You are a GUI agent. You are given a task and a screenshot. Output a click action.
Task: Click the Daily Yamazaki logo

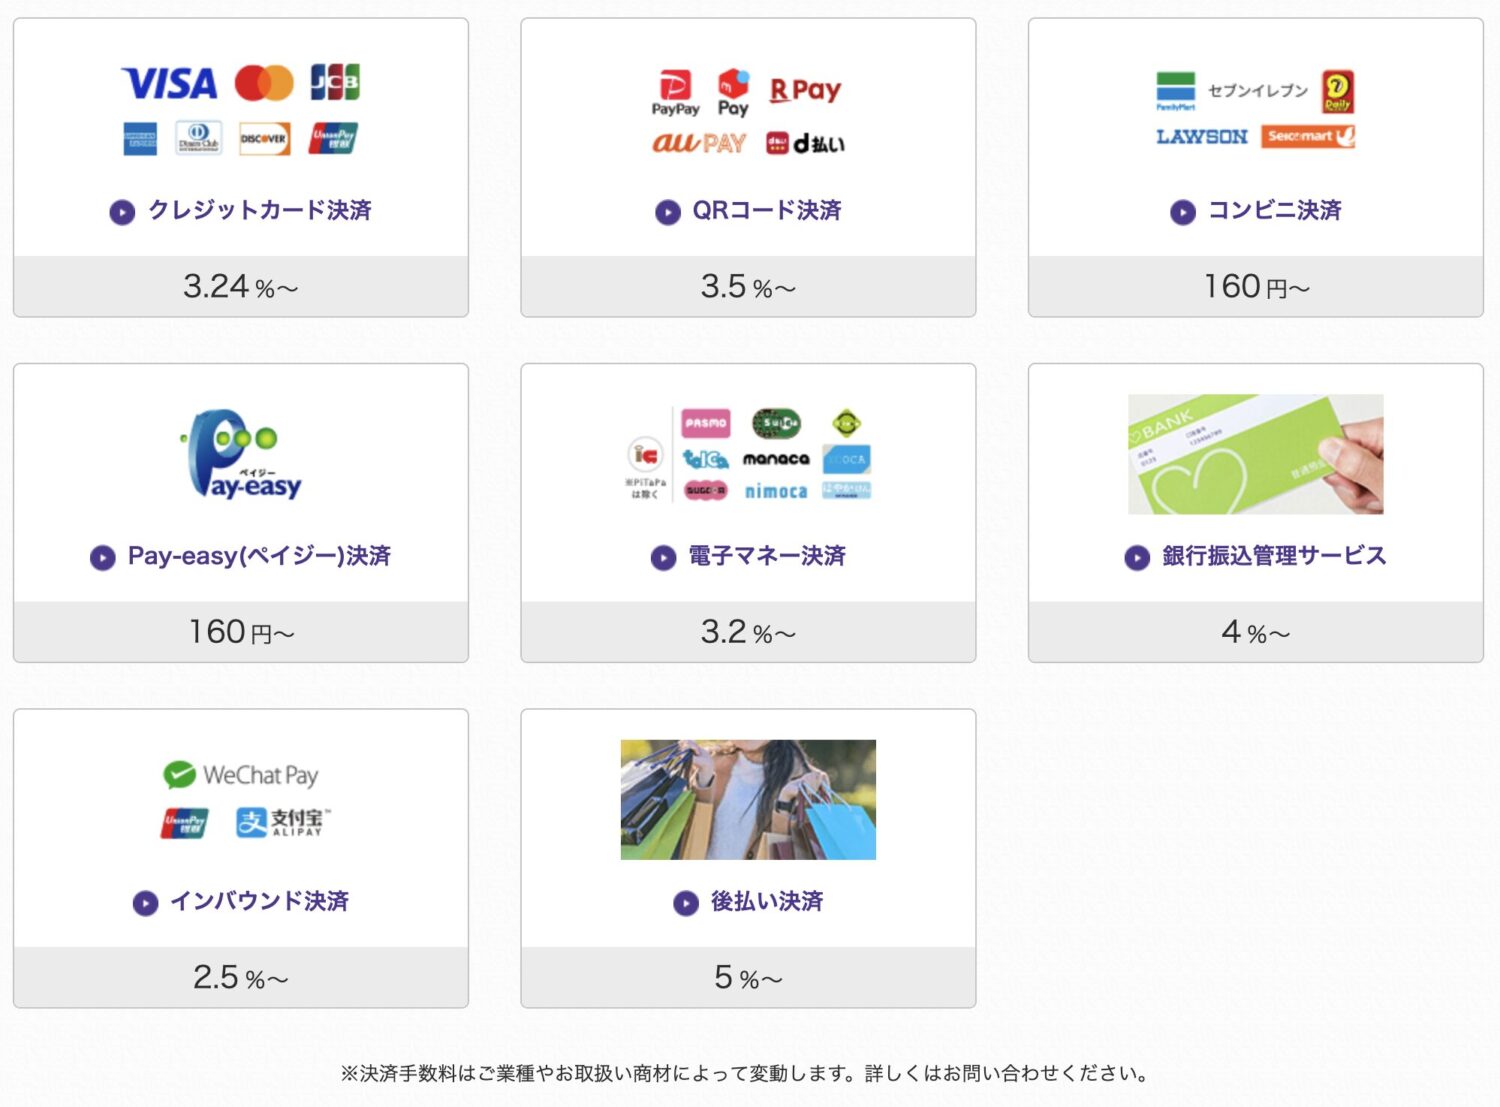click(x=1338, y=92)
